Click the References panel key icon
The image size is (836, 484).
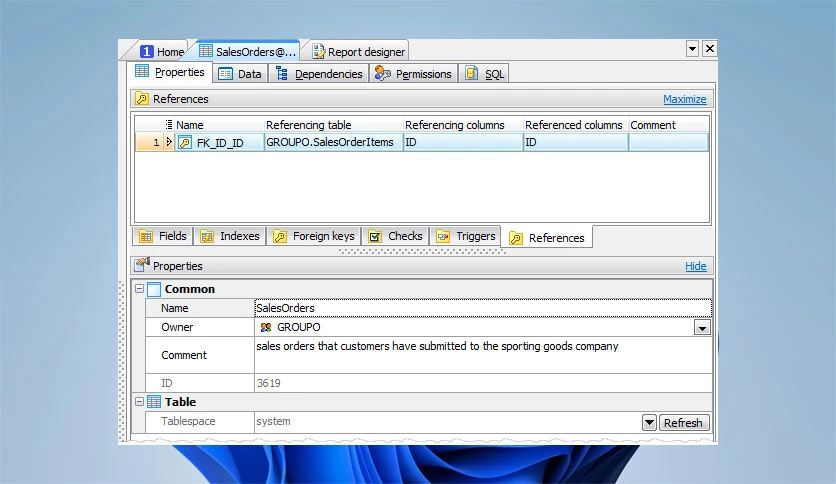142,99
